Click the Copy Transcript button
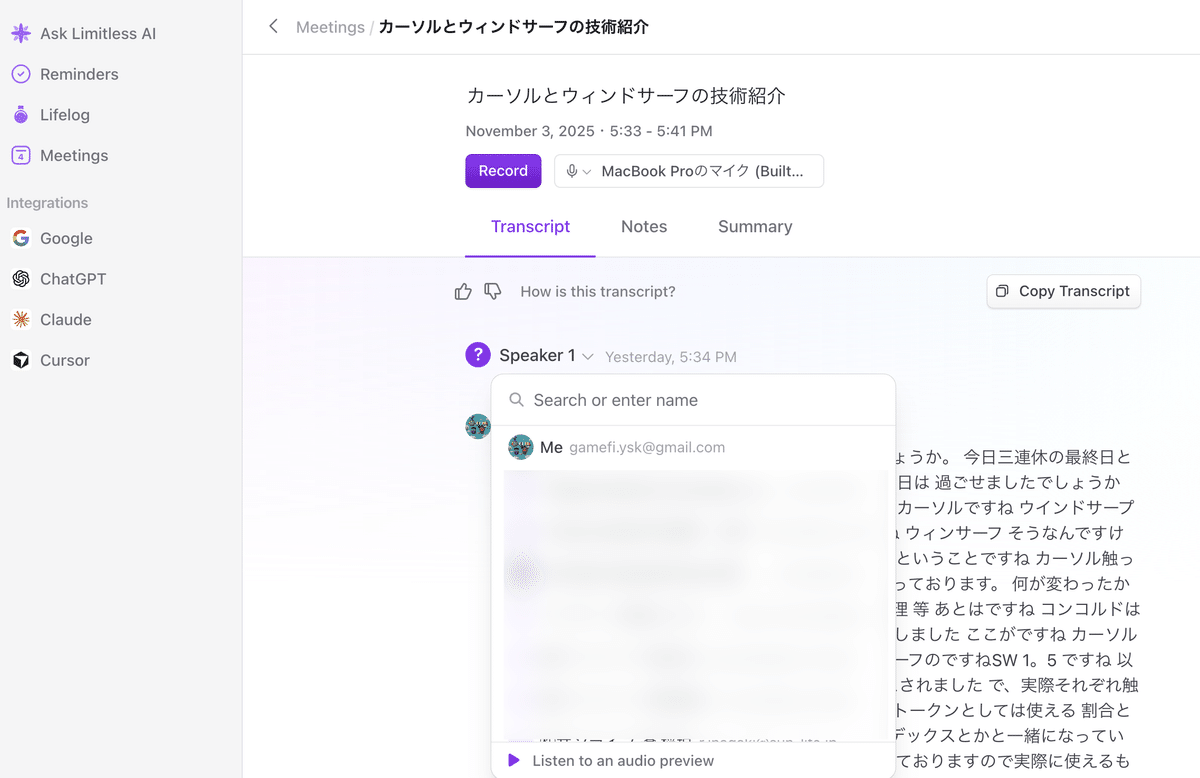 [x=1063, y=291]
